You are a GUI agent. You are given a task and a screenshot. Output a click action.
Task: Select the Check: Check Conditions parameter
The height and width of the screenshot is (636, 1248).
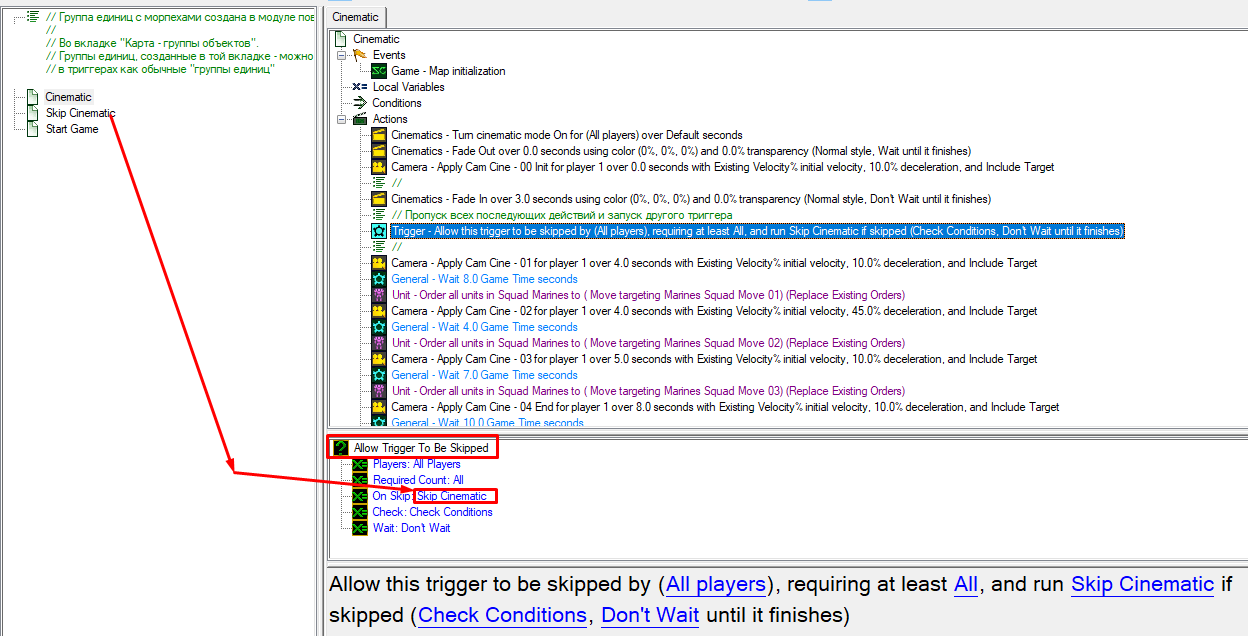433,512
